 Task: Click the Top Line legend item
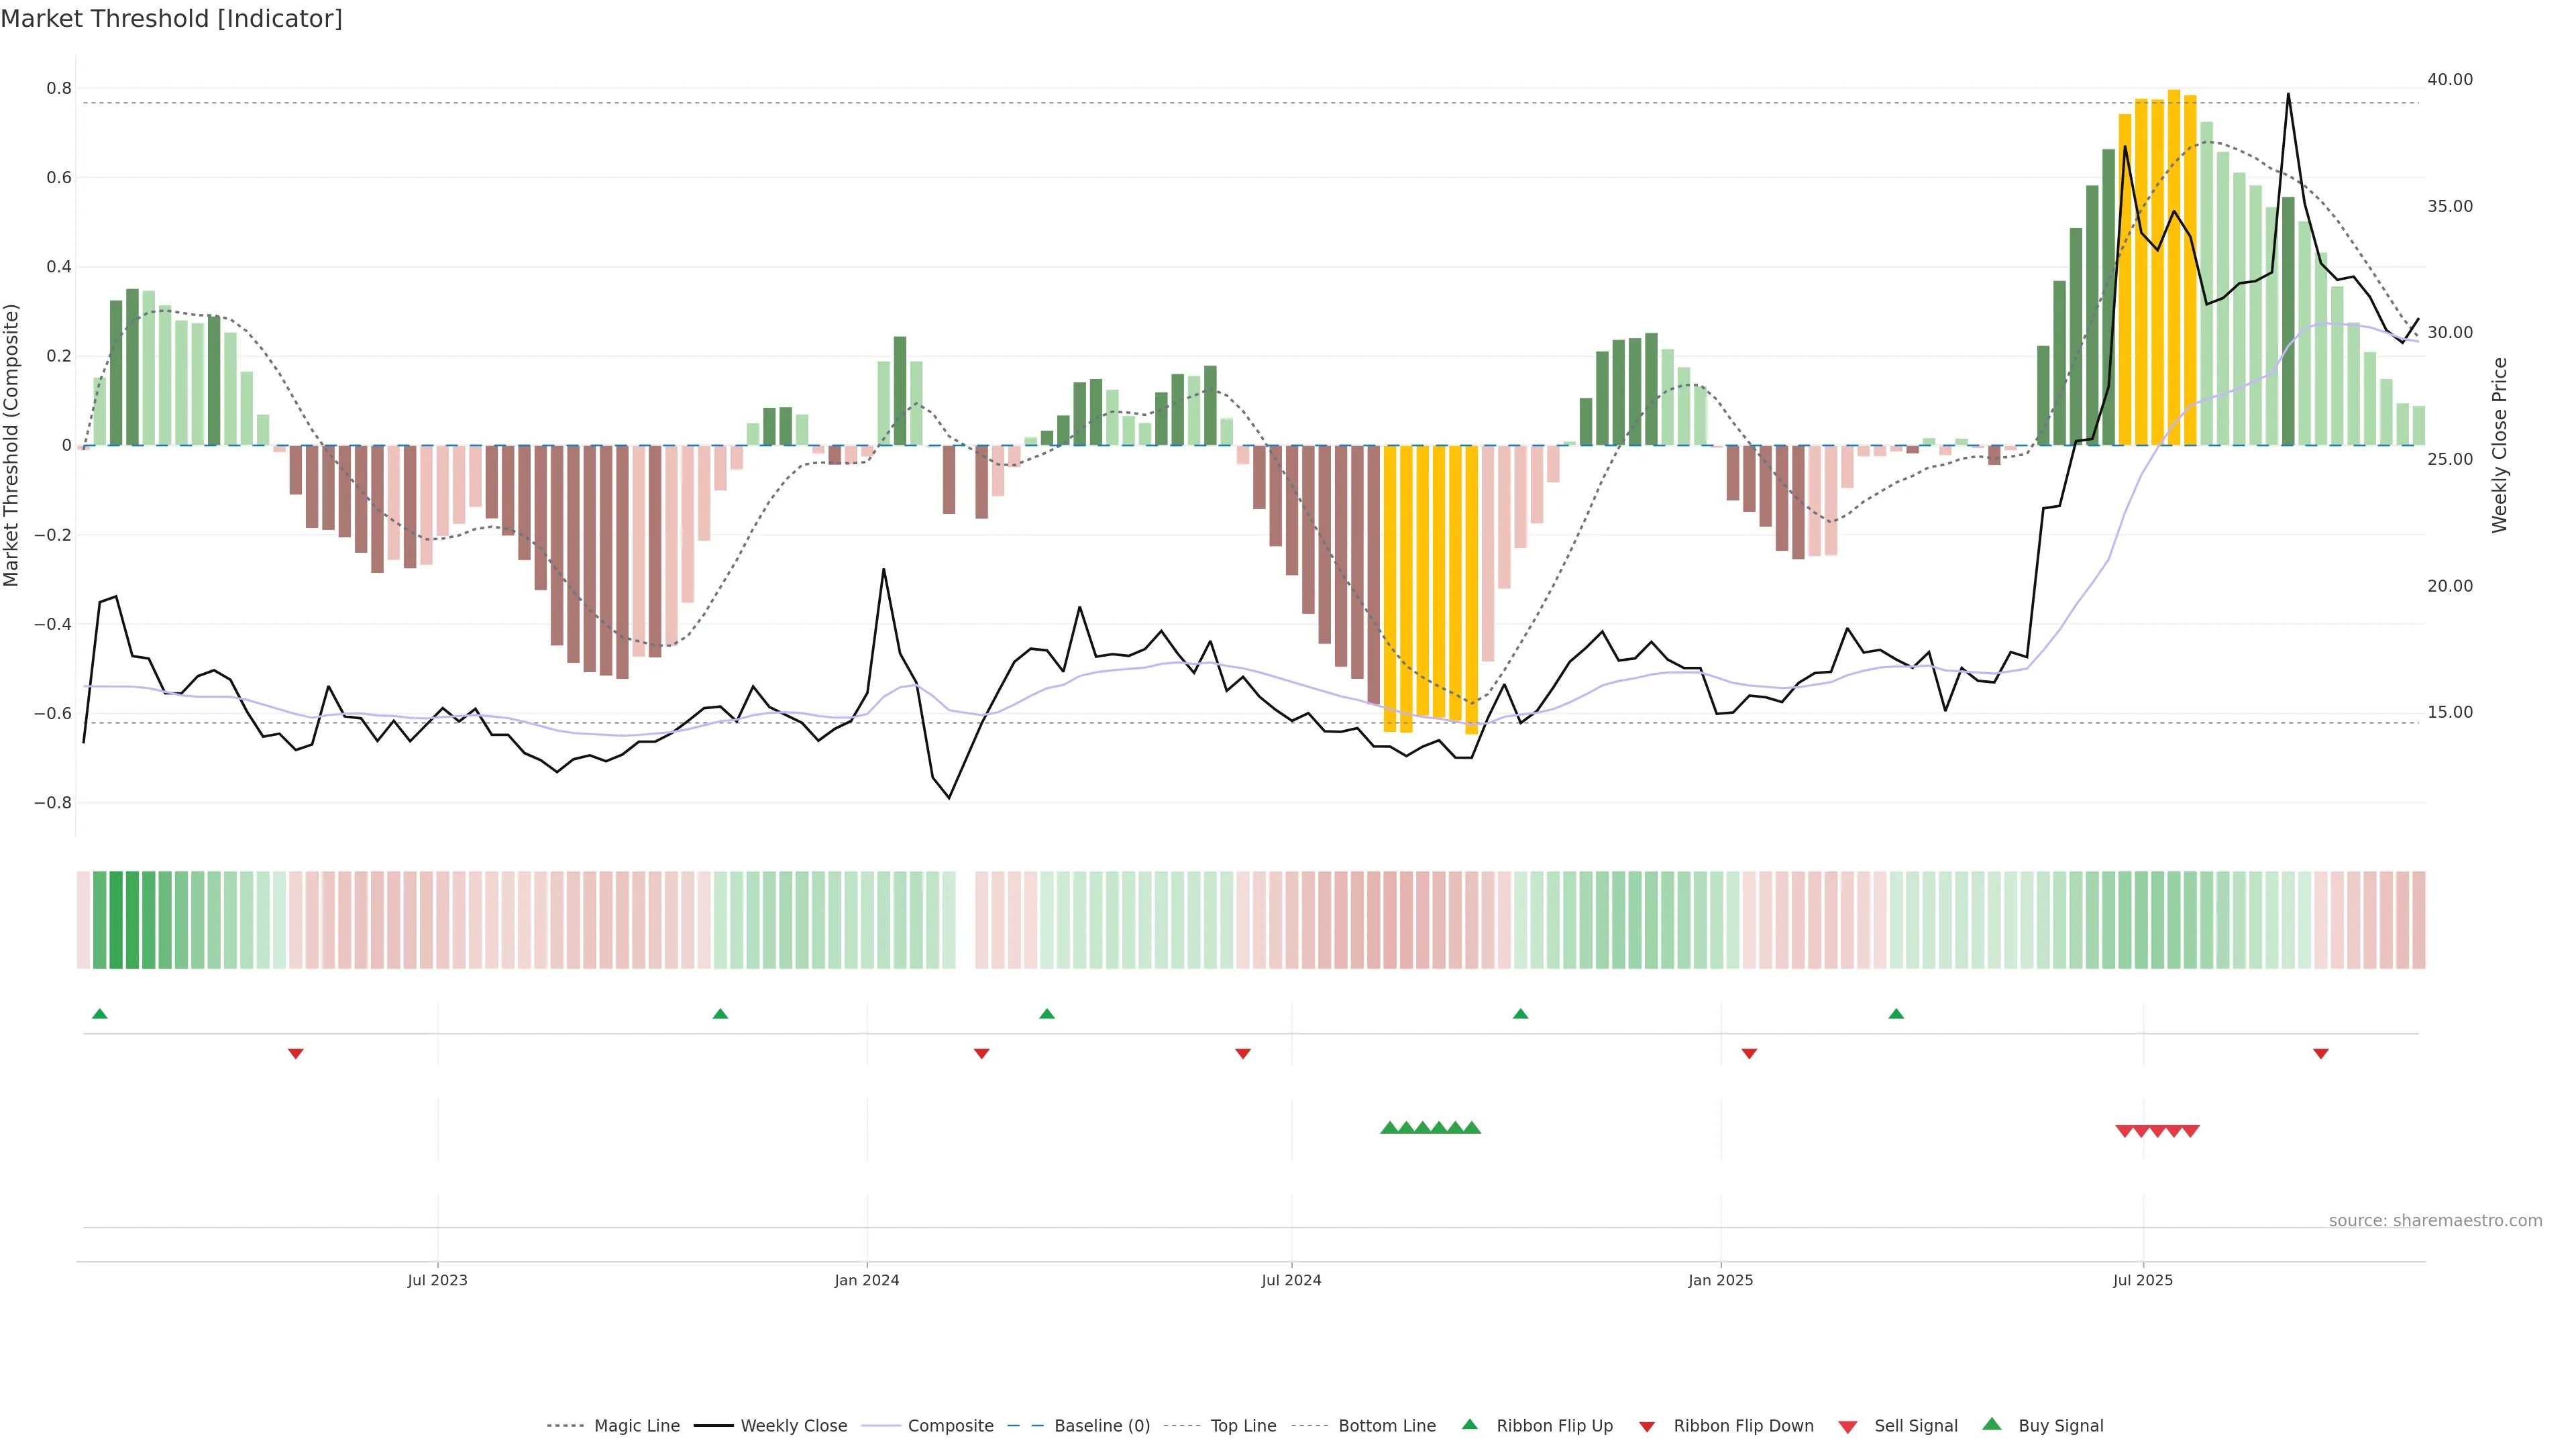point(1243,1425)
